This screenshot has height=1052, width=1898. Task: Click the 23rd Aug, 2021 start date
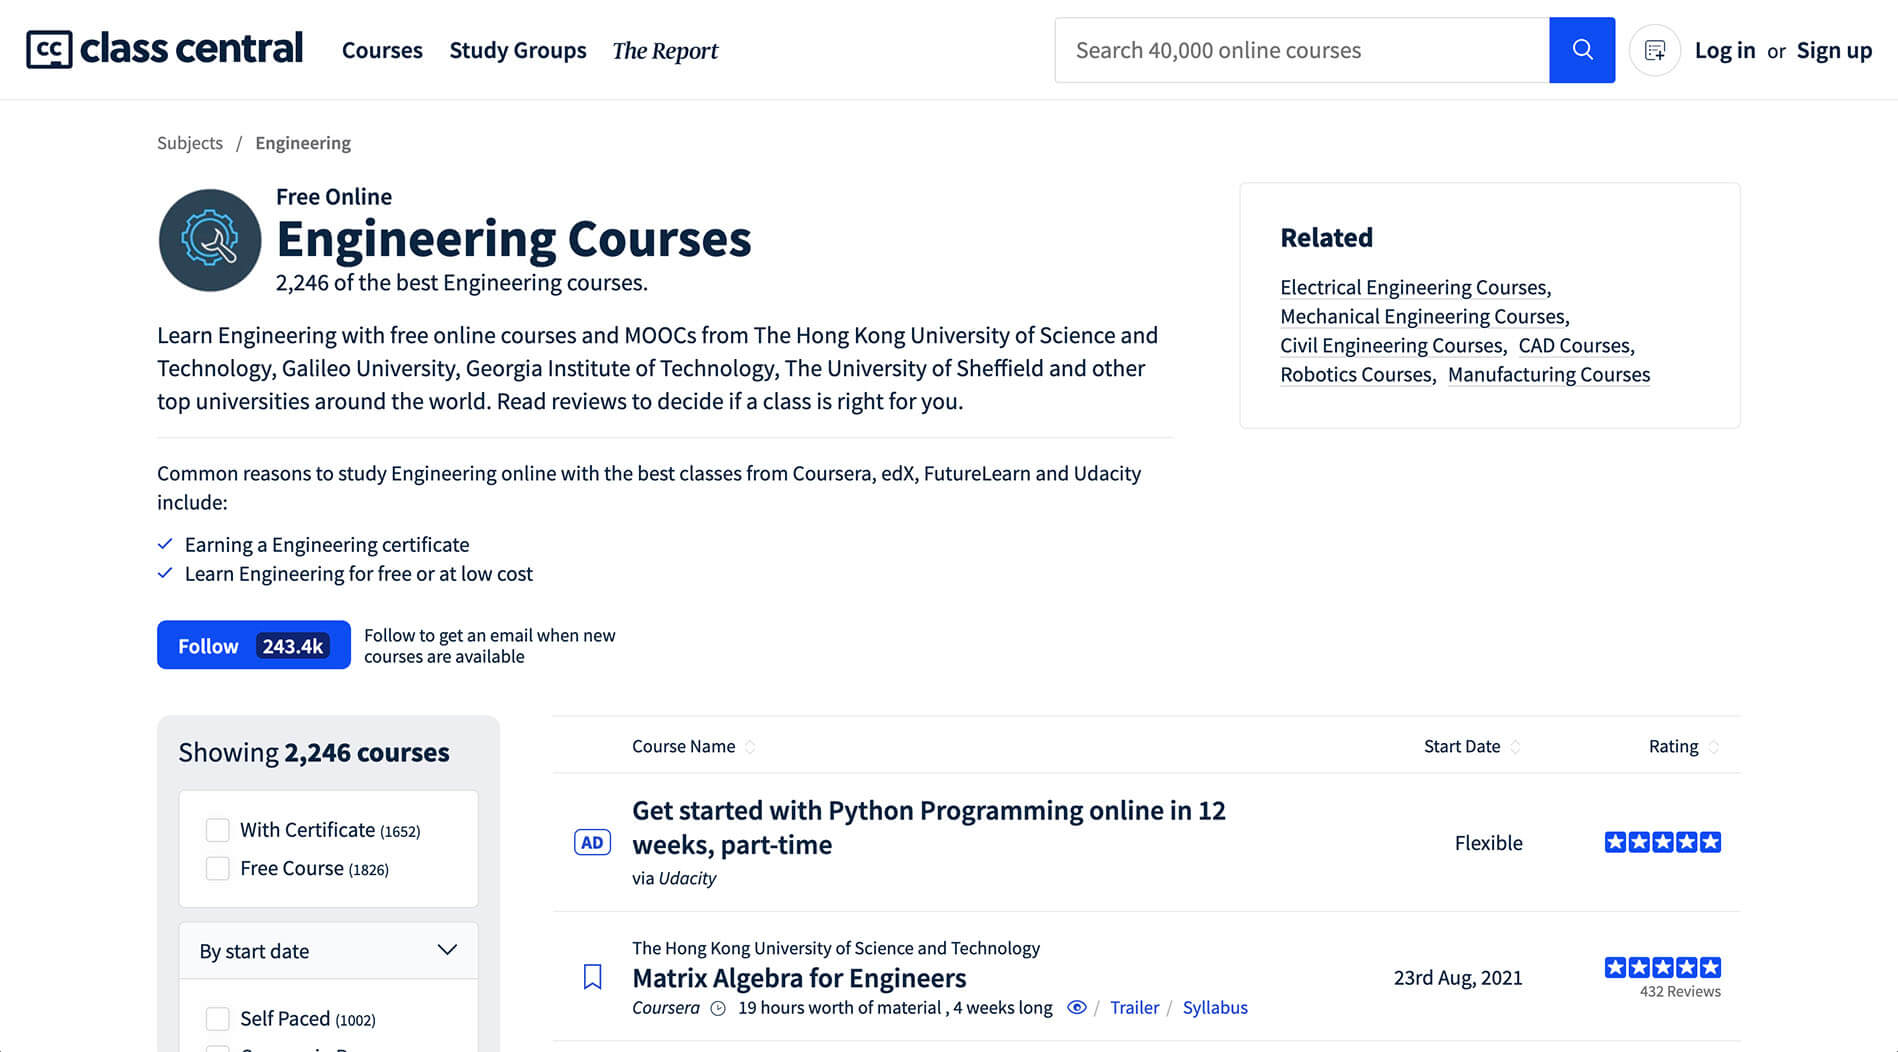coord(1458,977)
